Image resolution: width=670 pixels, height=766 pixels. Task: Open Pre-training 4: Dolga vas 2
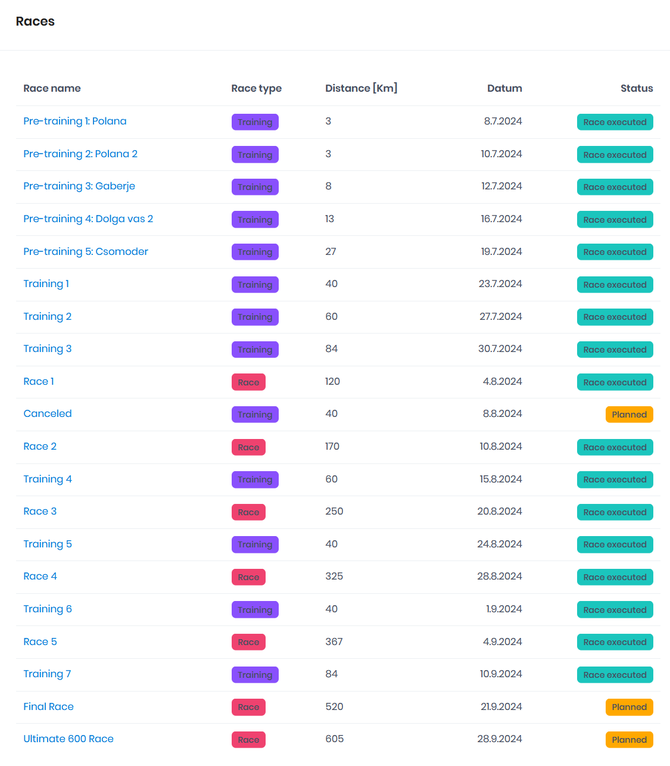point(88,219)
